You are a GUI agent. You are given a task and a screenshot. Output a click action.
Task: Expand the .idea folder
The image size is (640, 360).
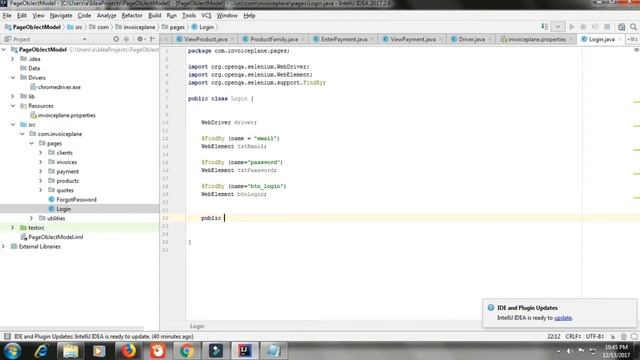click(13, 59)
